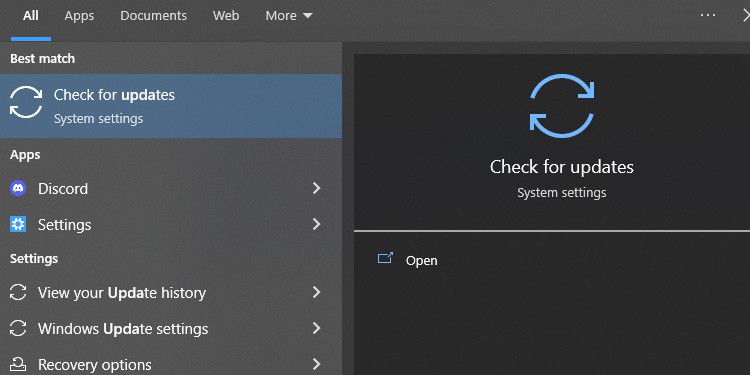Switch to the All tab
Image resolution: width=750 pixels, height=375 pixels.
click(31, 16)
